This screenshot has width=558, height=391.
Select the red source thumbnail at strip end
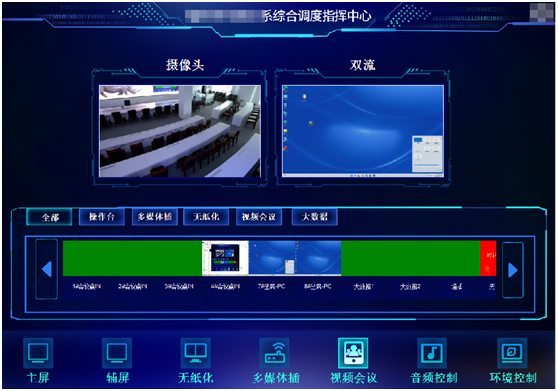[x=488, y=258]
